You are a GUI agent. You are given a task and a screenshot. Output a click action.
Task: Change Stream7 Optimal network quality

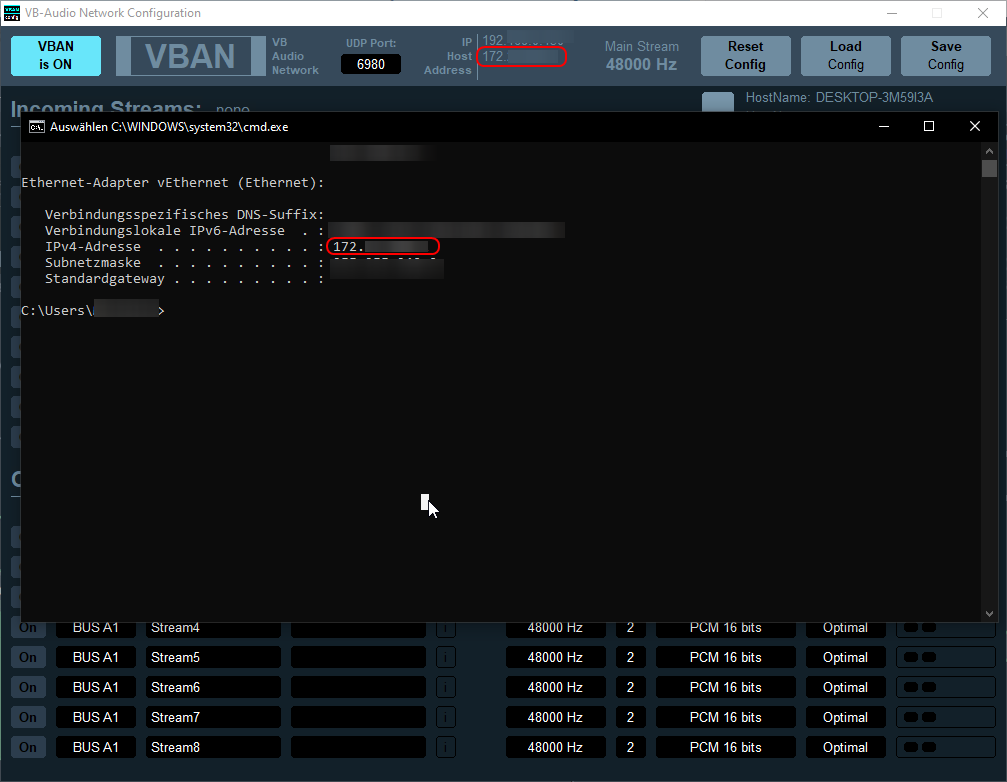[x=845, y=717]
